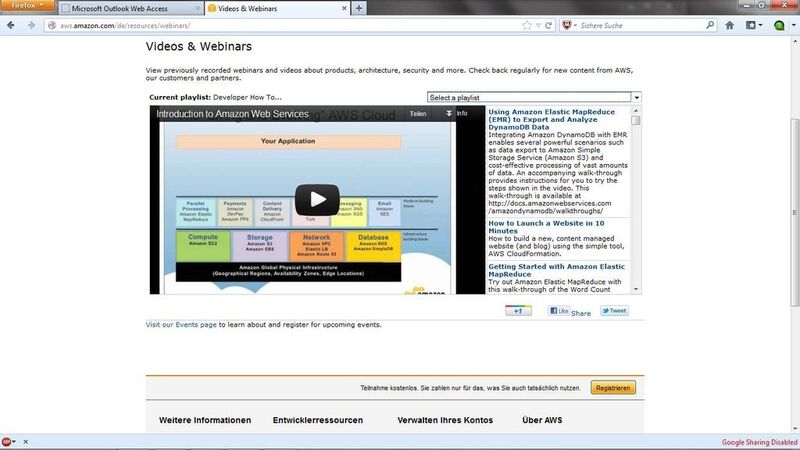Close the Outlook Web Access tab

pyautogui.click(x=197, y=9)
